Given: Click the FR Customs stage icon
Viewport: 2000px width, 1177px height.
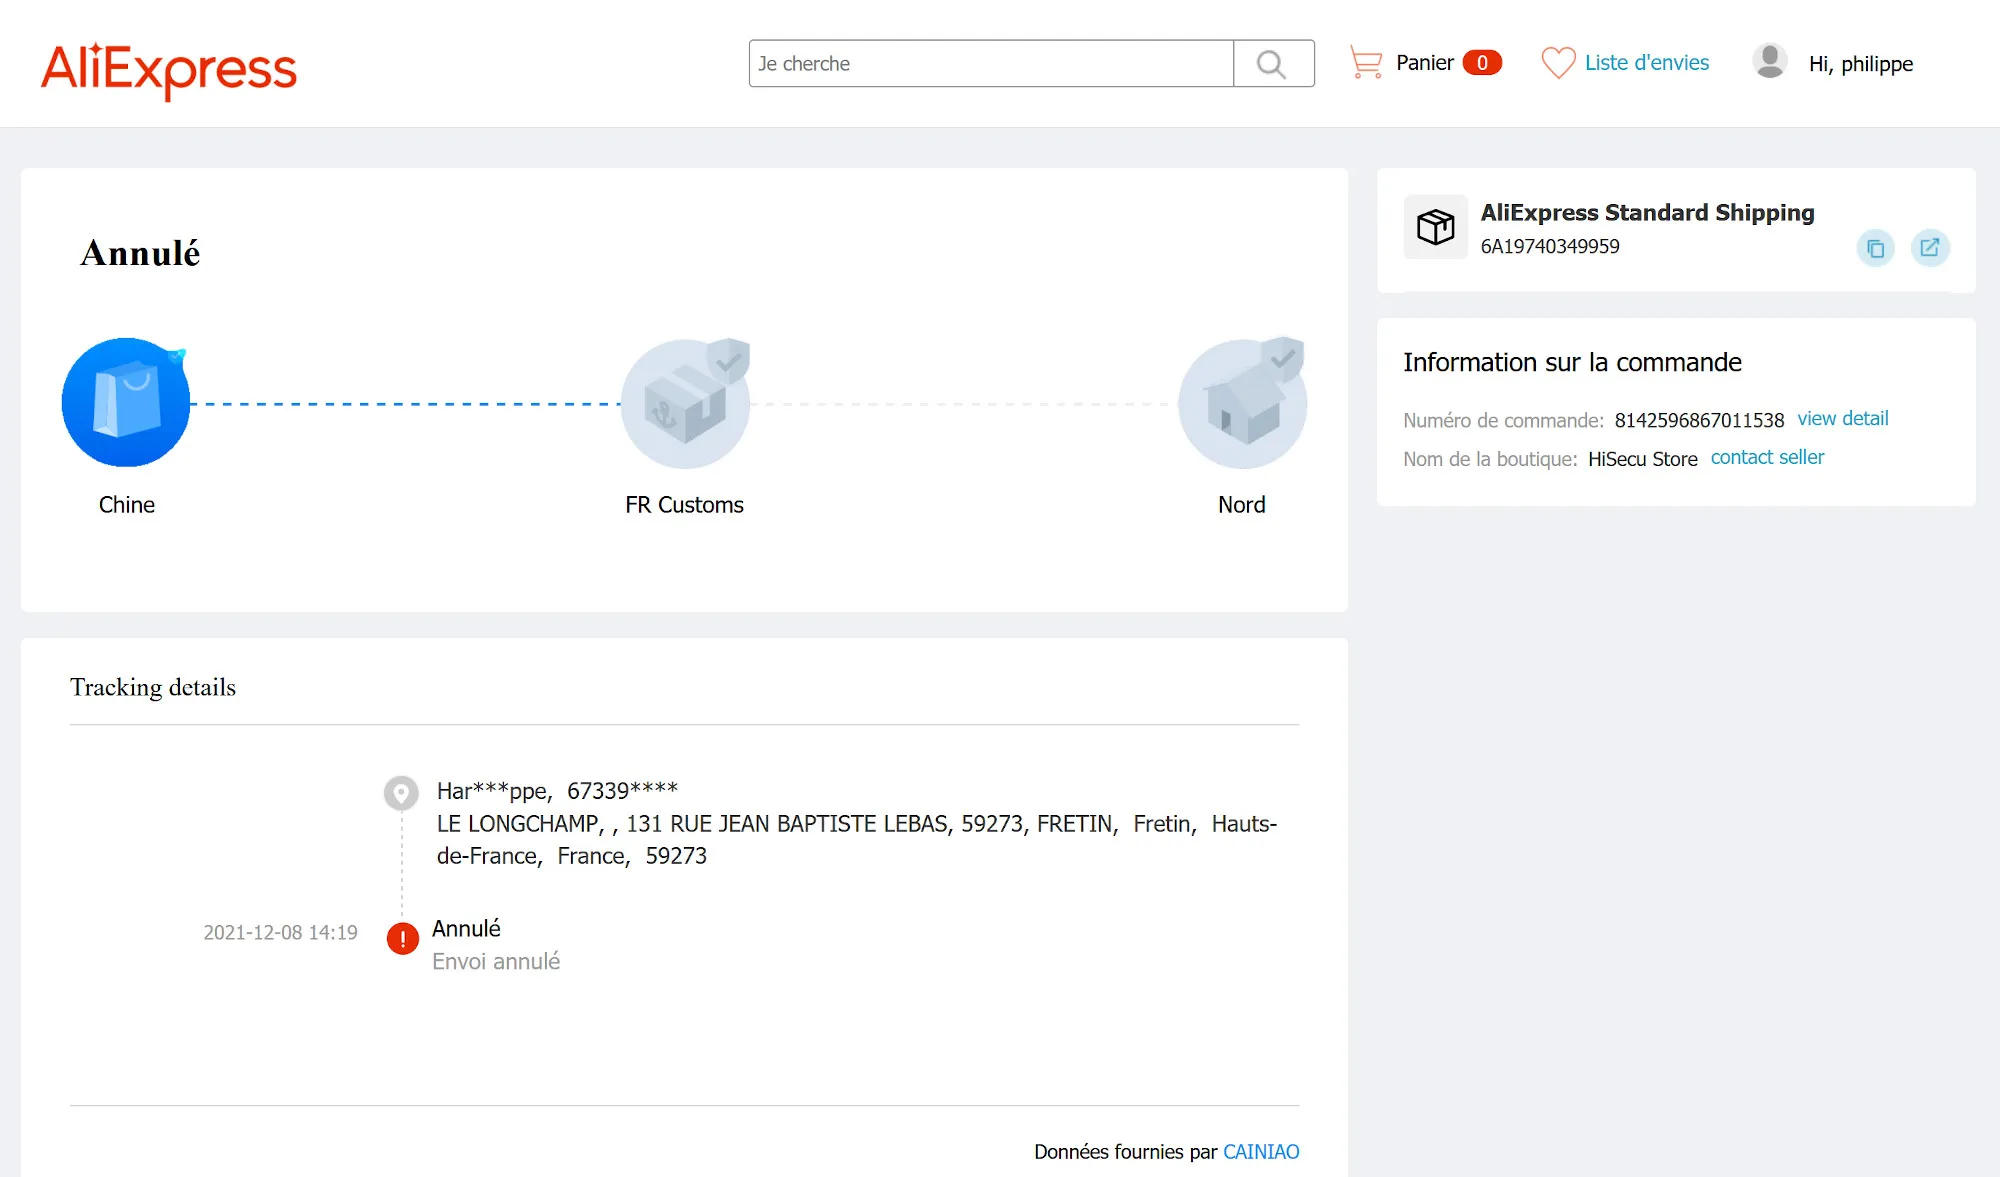Looking at the screenshot, I should coord(685,404).
